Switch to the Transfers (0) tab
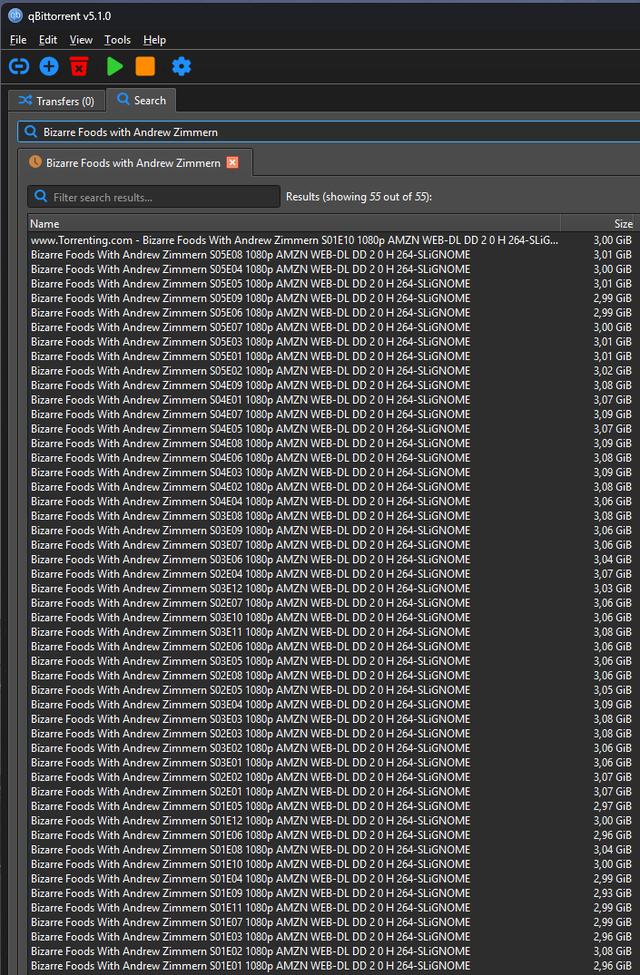The width and height of the screenshot is (640, 975). [56, 101]
